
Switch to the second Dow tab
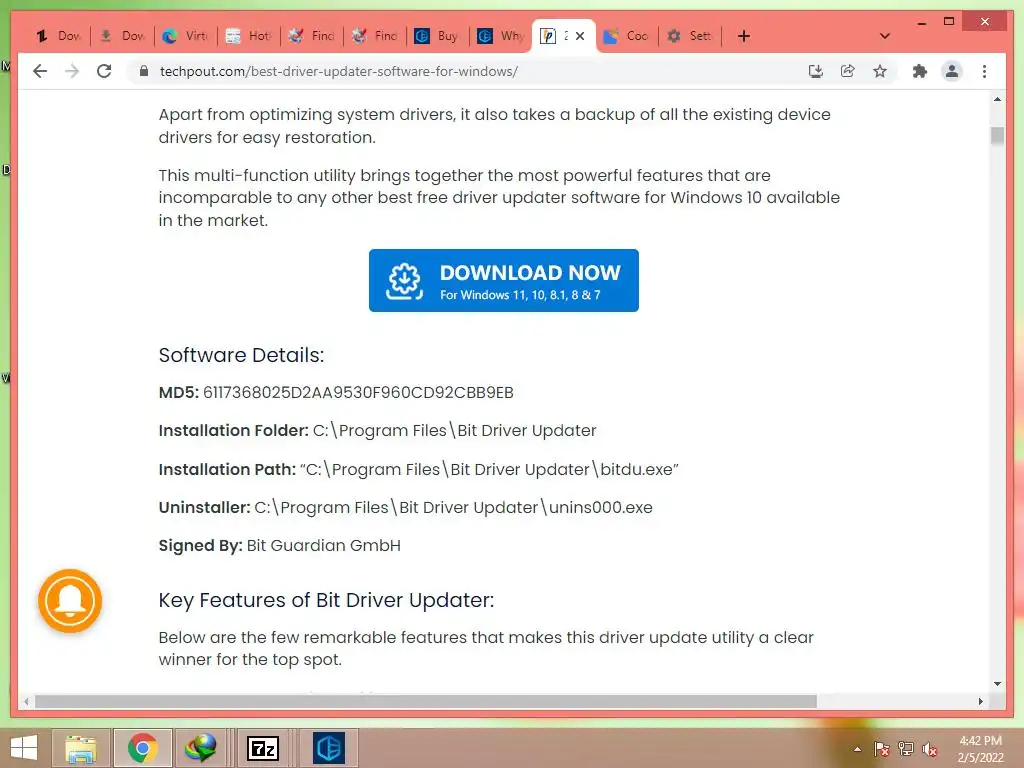[x=123, y=36]
